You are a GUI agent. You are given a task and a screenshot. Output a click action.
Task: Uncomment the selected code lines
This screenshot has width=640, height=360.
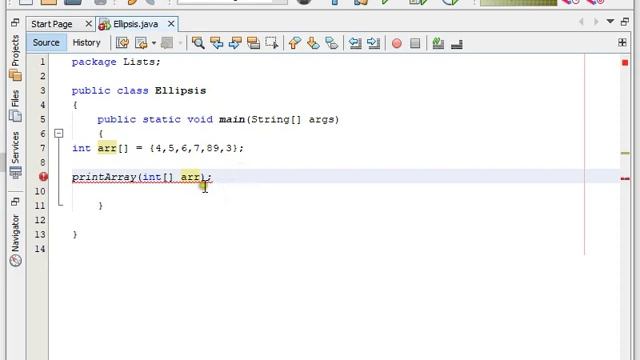(457, 44)
